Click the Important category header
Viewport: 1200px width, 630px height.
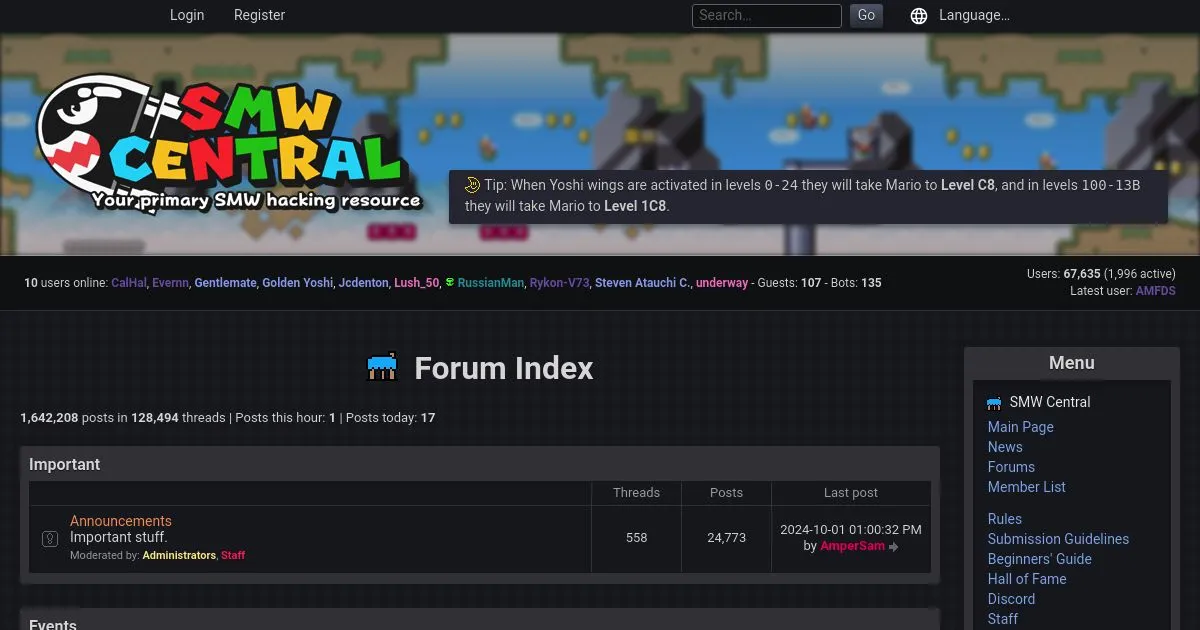pyautogui.click(x=65, y=465)
